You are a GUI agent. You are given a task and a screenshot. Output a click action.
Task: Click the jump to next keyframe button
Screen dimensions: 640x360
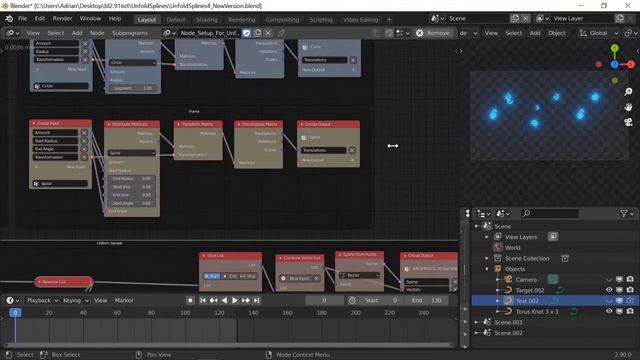tap(245, 300)
